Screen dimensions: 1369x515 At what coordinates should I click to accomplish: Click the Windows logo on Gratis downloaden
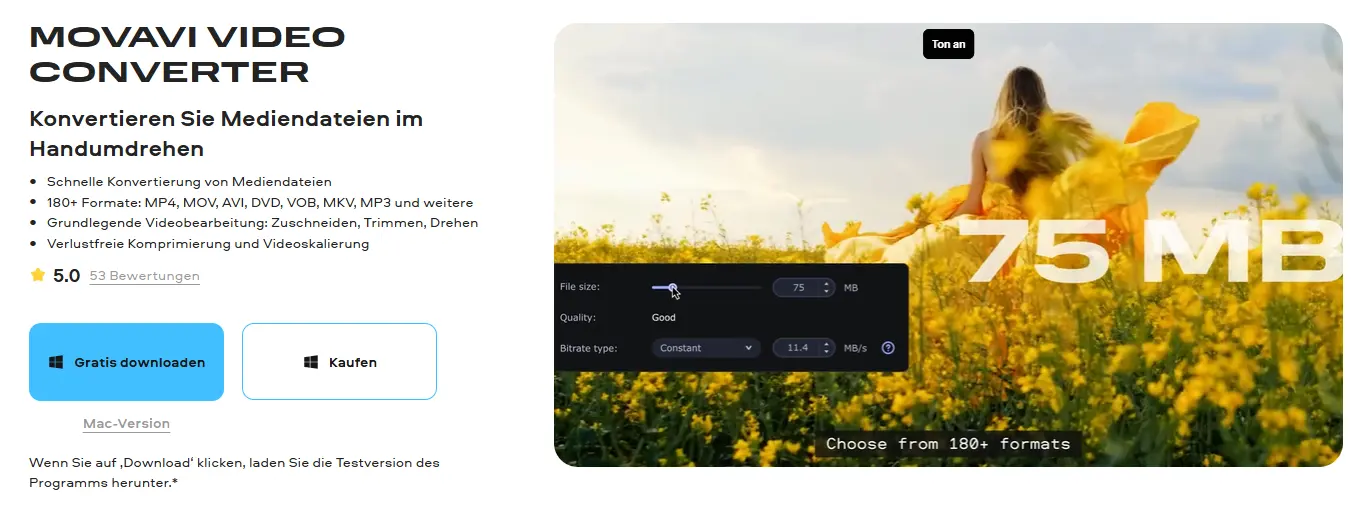coord(56,362)
